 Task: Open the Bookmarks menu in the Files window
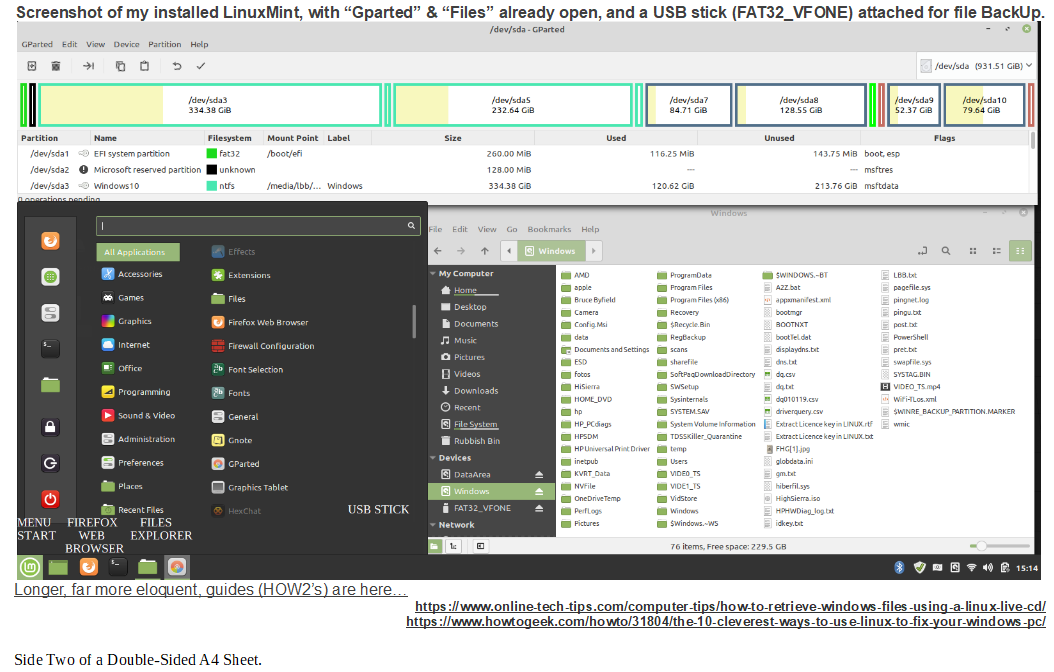pos(549,229)
